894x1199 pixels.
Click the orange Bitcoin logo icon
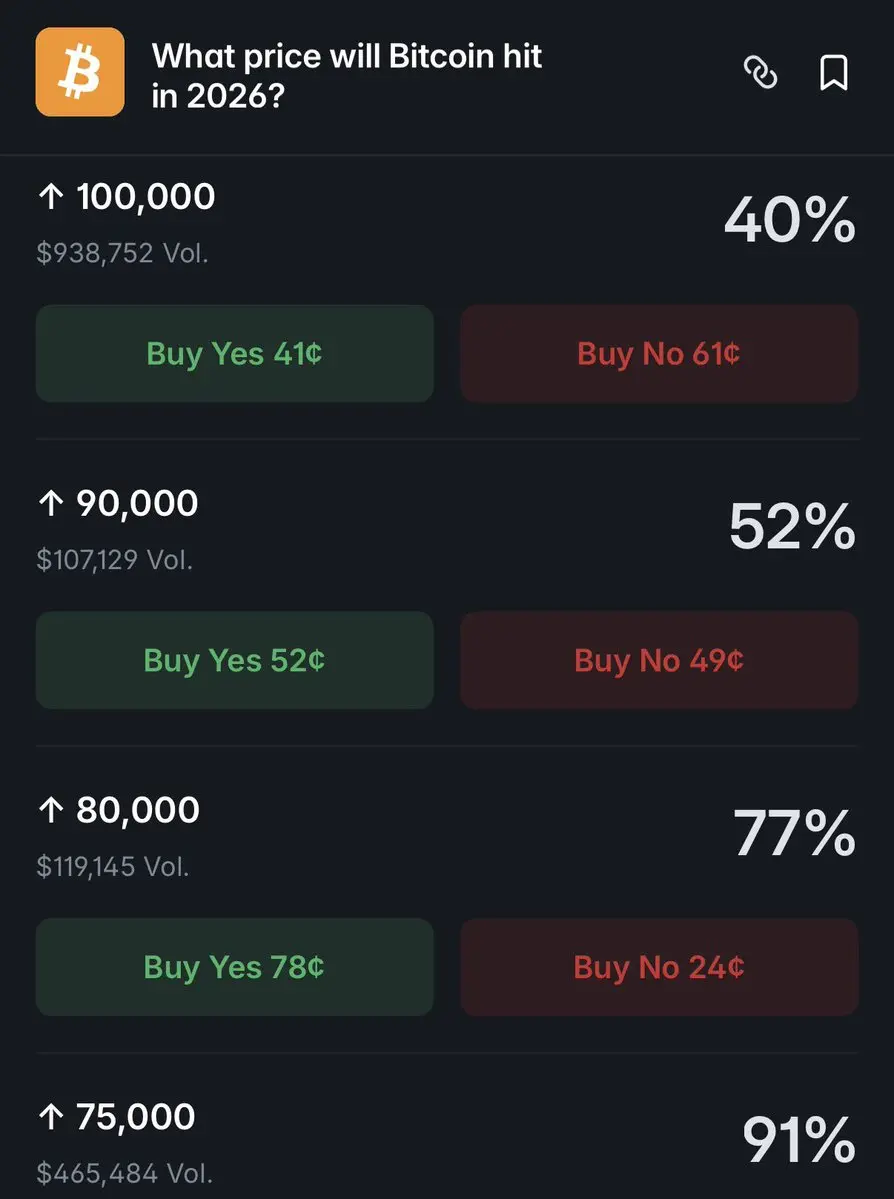click(80, 72)
